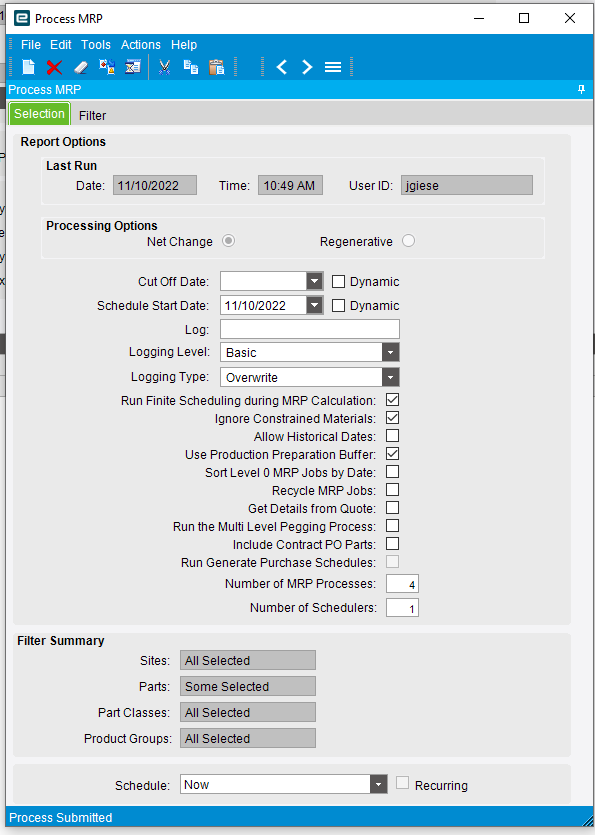Image resolution: width=595 pixels, height=835 pixels.
Task: Open the Tools menu
Action: (96, 45)
